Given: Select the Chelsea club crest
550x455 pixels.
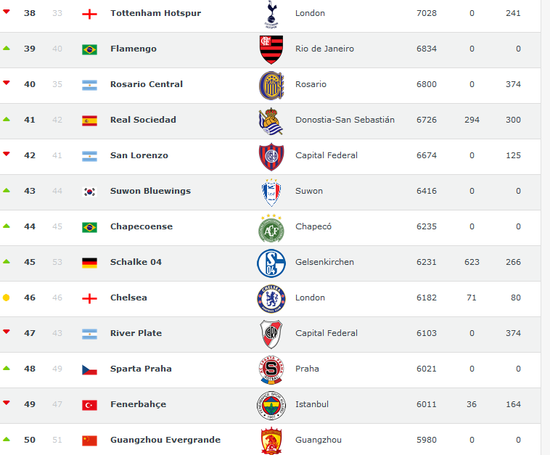Looking at the screenshot, I should tap(271, 299).
